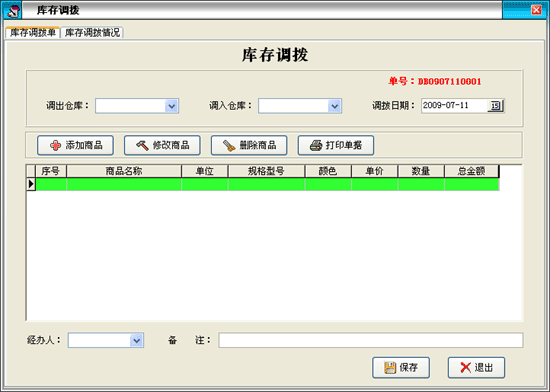Close the 库存调拨 window
This screenshot has width=550, height=392.
pos(536,10)
